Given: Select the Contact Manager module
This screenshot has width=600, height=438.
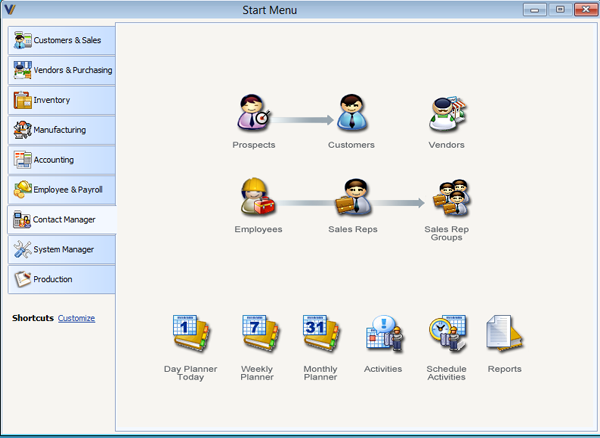Looking at the screenshot, I should [62, 220].
